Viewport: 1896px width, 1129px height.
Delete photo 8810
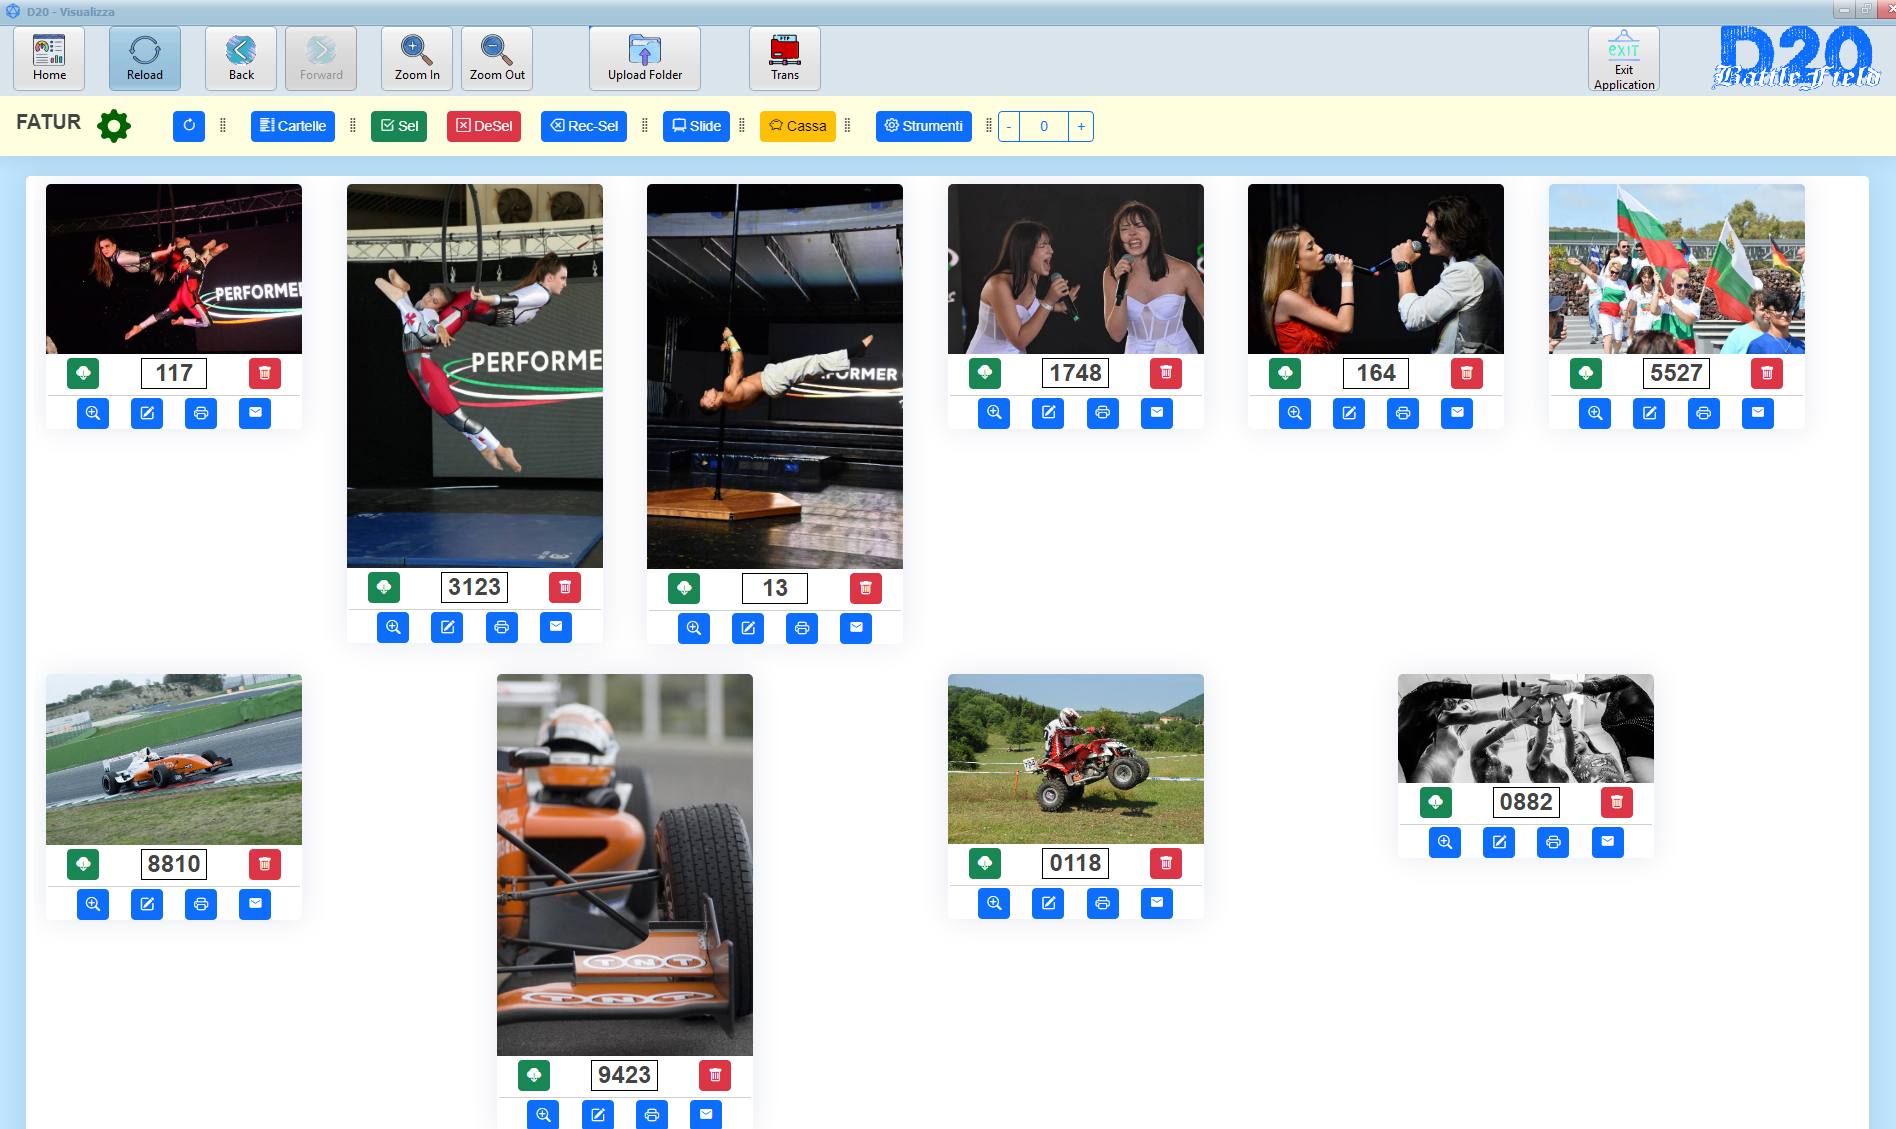tap(265, 864)
